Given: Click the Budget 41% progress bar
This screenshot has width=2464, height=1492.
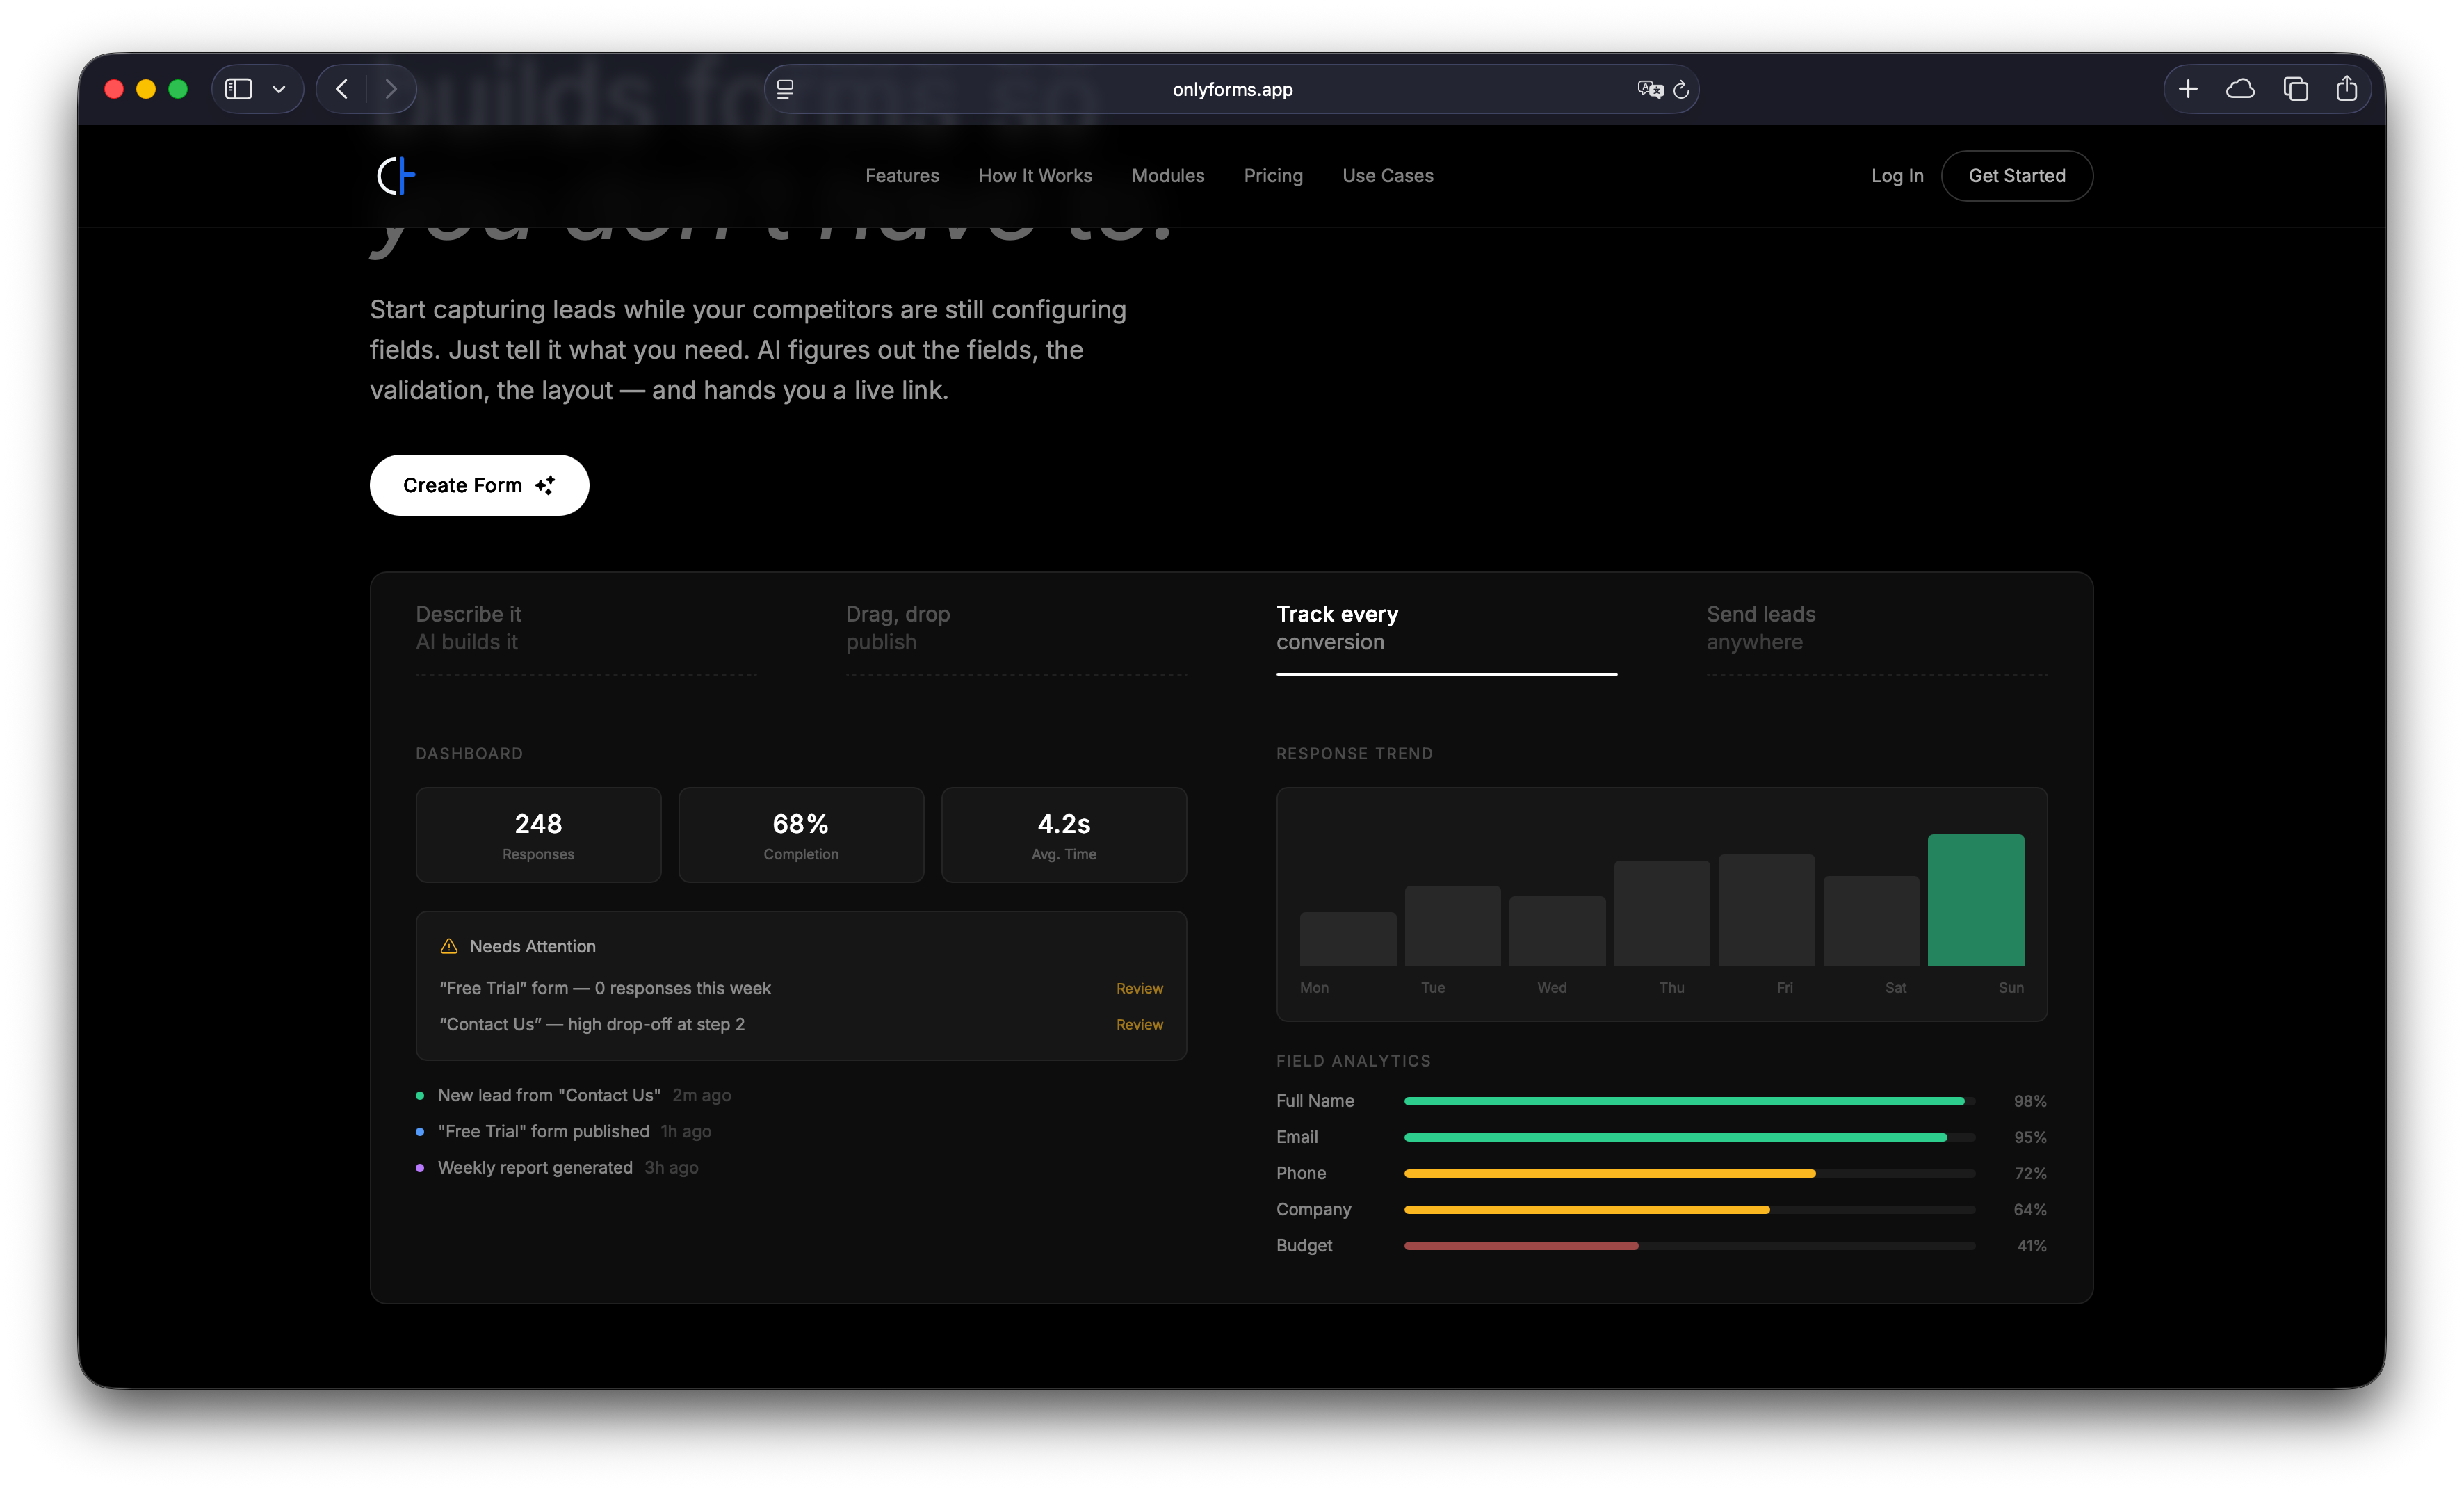Looking at the screenshot, I should pyautogui.click(x=1689, y=1245).
